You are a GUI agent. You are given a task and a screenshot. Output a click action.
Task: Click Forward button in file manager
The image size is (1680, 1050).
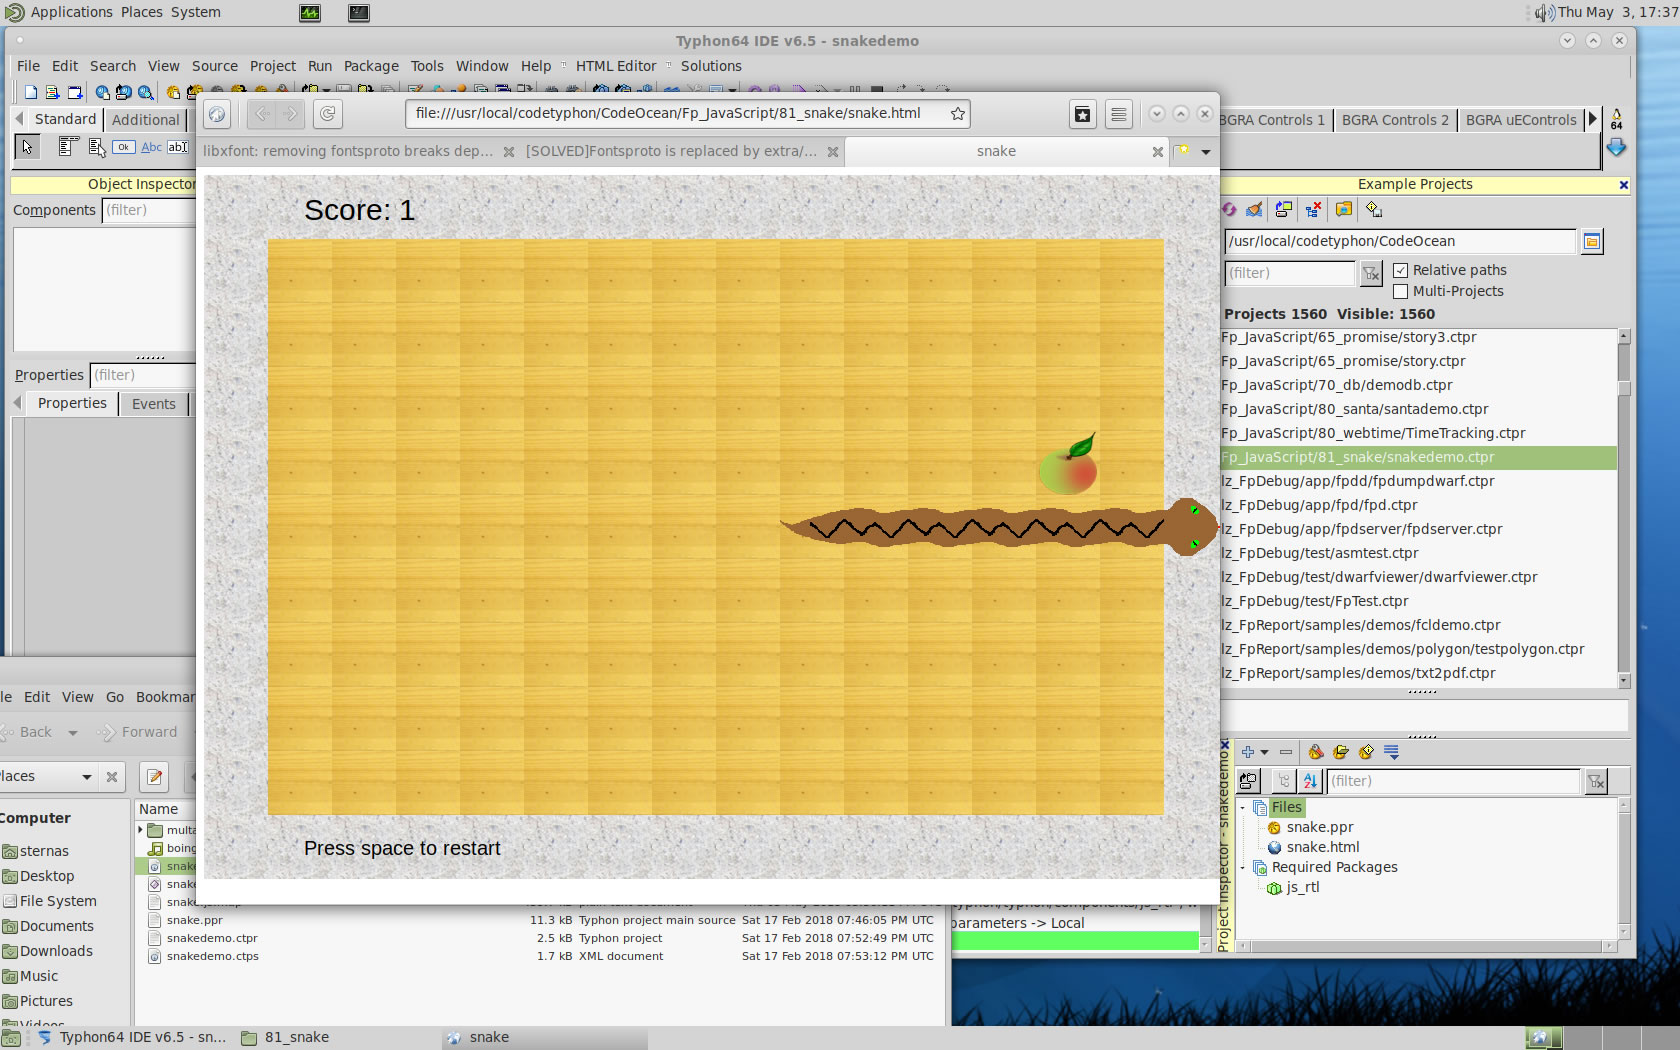click(137, 733)
